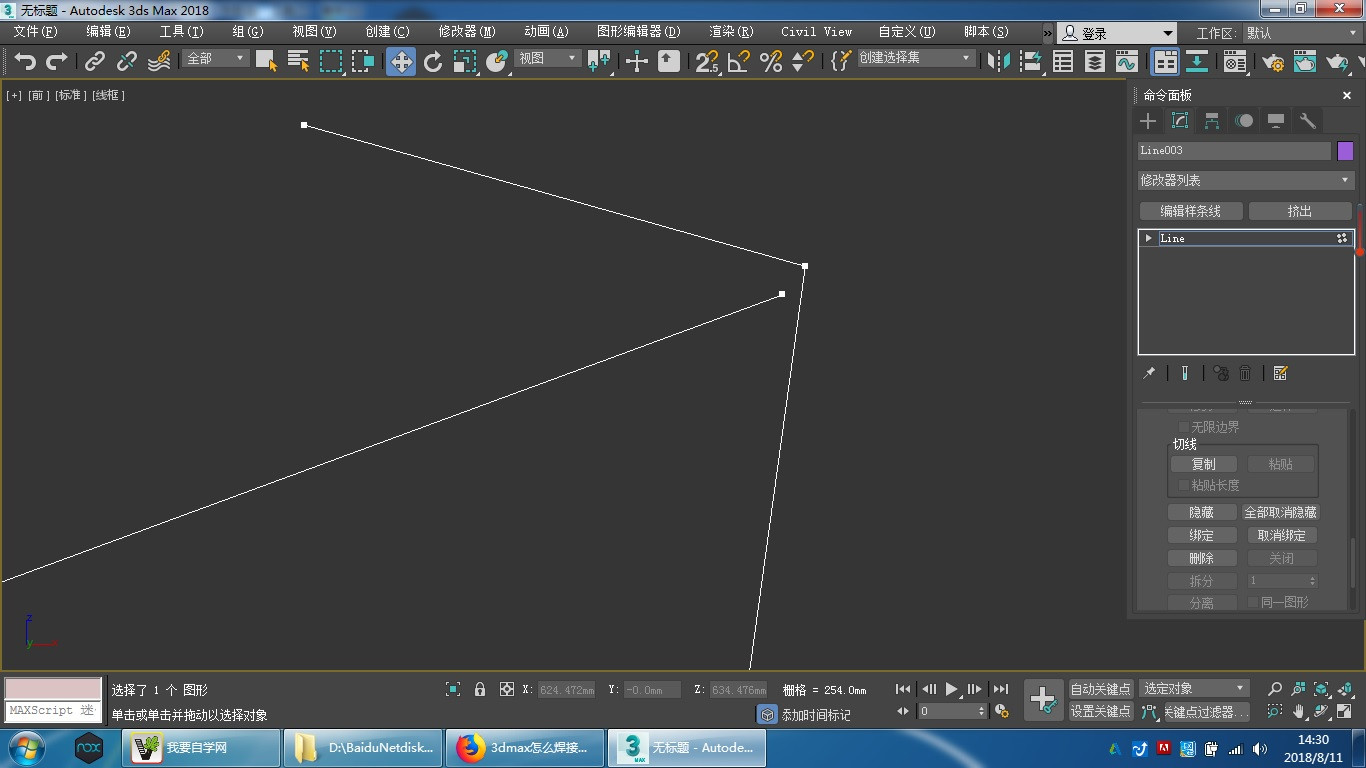Click the Bind to Space Warp icon
1366x768 pixels.
click(x=159, y=62)
